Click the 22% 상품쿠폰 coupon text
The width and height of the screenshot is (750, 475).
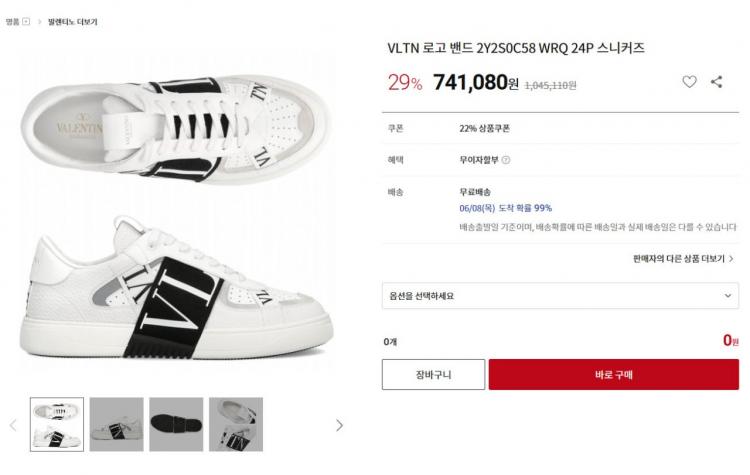click(x=485, y=128)
